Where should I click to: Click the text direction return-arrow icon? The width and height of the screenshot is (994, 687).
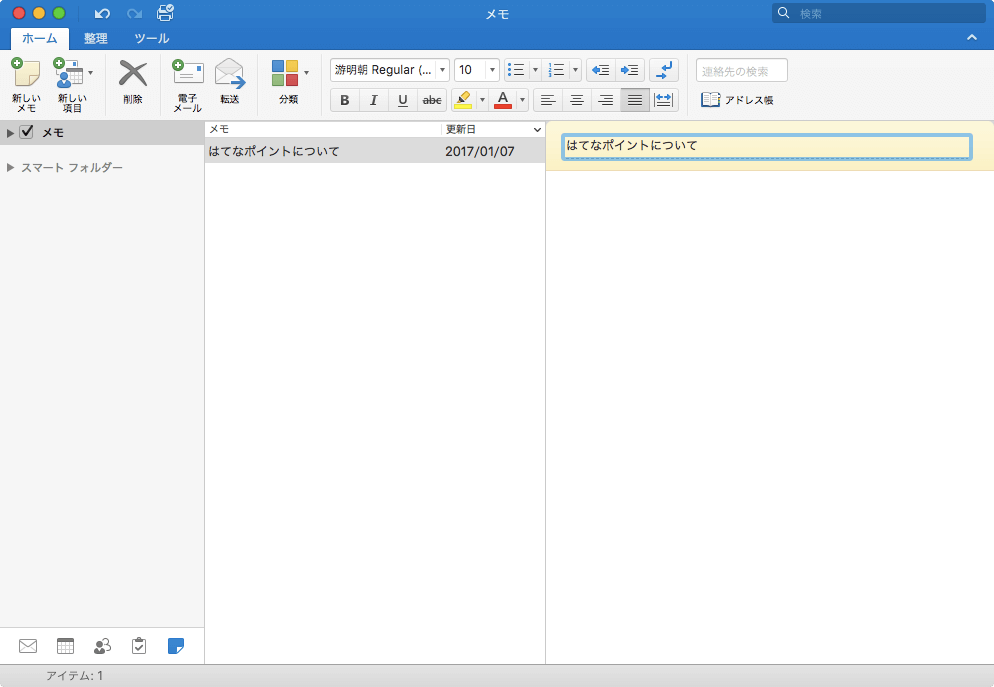(664, 70)
